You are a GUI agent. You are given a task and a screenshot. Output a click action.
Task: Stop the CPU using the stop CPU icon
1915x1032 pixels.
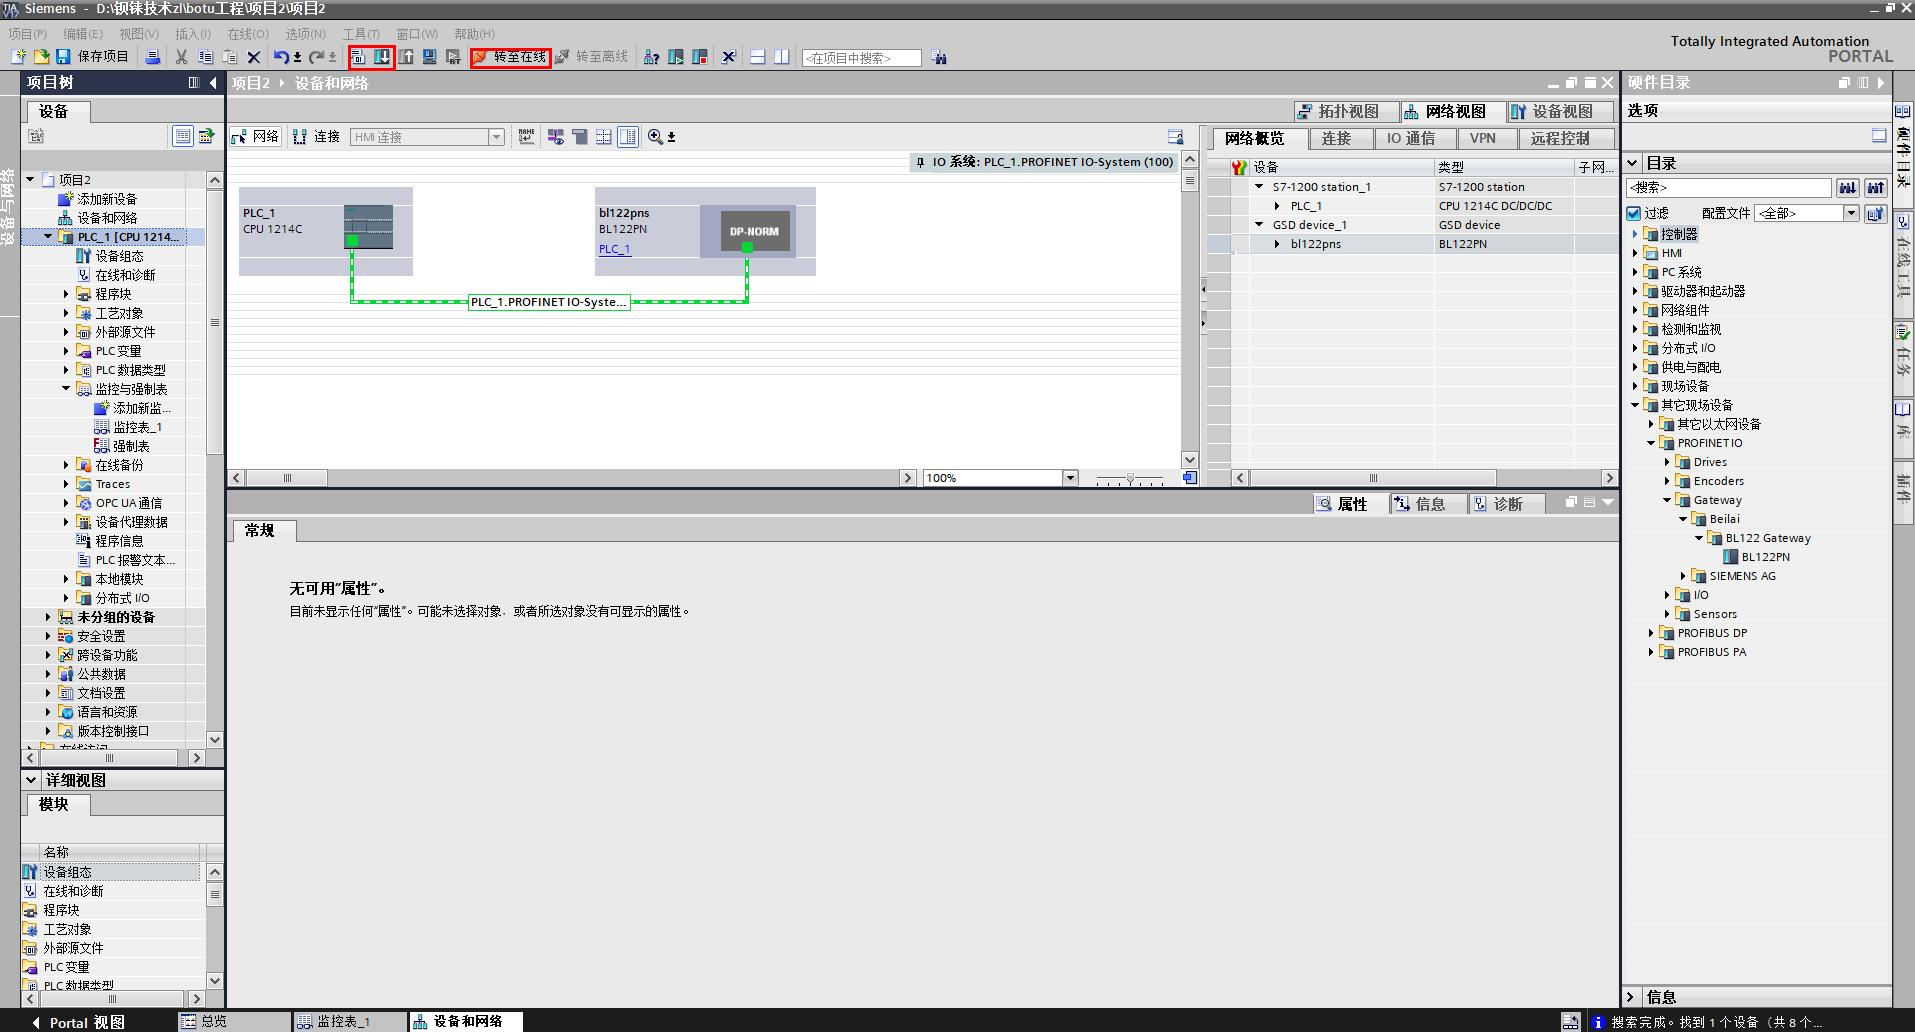(x=700, y=57)
